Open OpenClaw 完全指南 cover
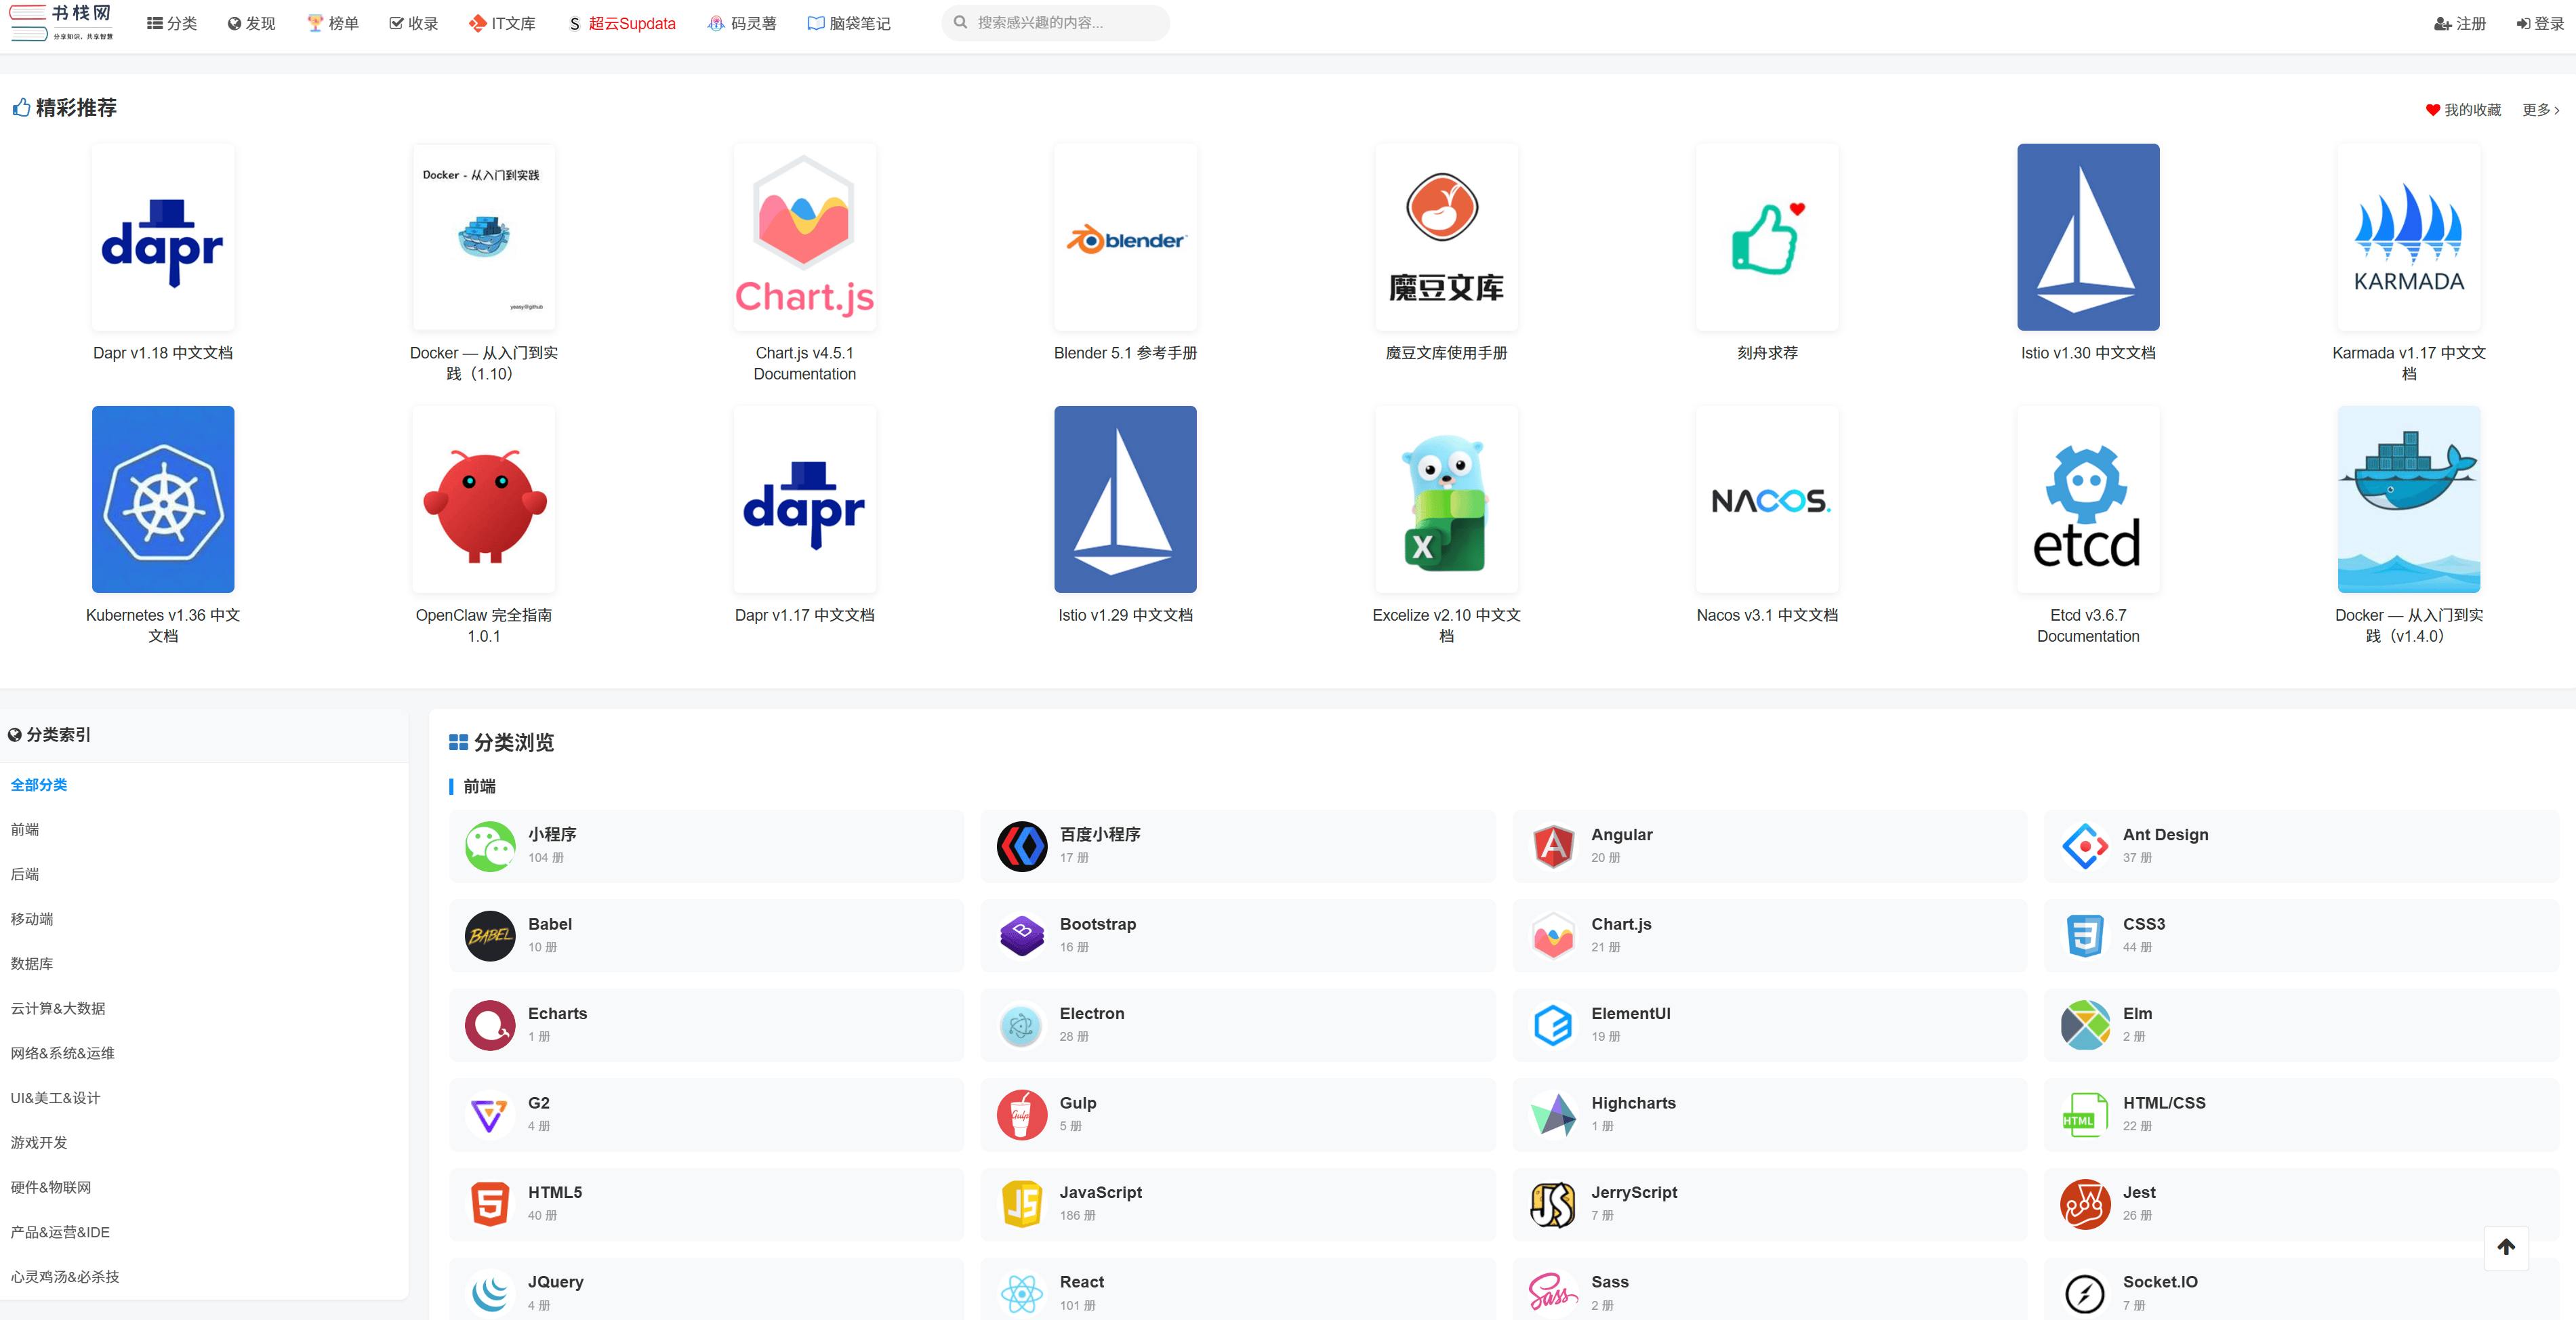Viewport: 2576px width, 1320px height. click(484, 499)
